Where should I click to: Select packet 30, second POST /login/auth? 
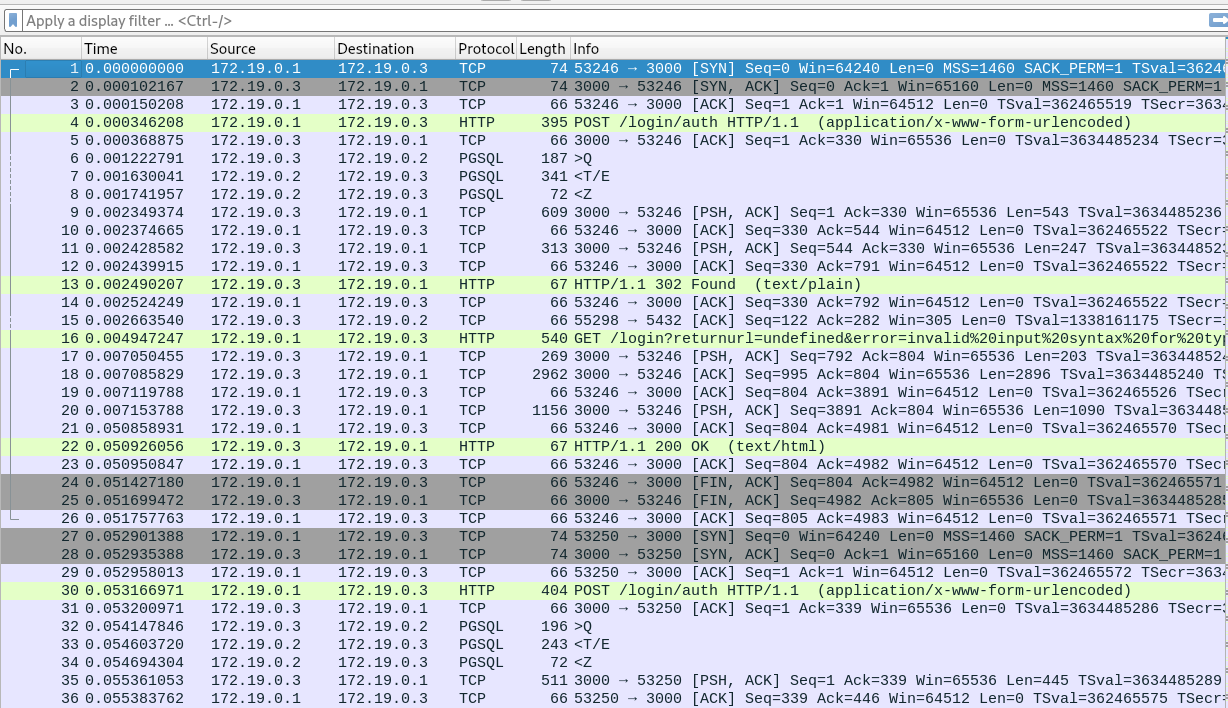click(x=600, y=590)
